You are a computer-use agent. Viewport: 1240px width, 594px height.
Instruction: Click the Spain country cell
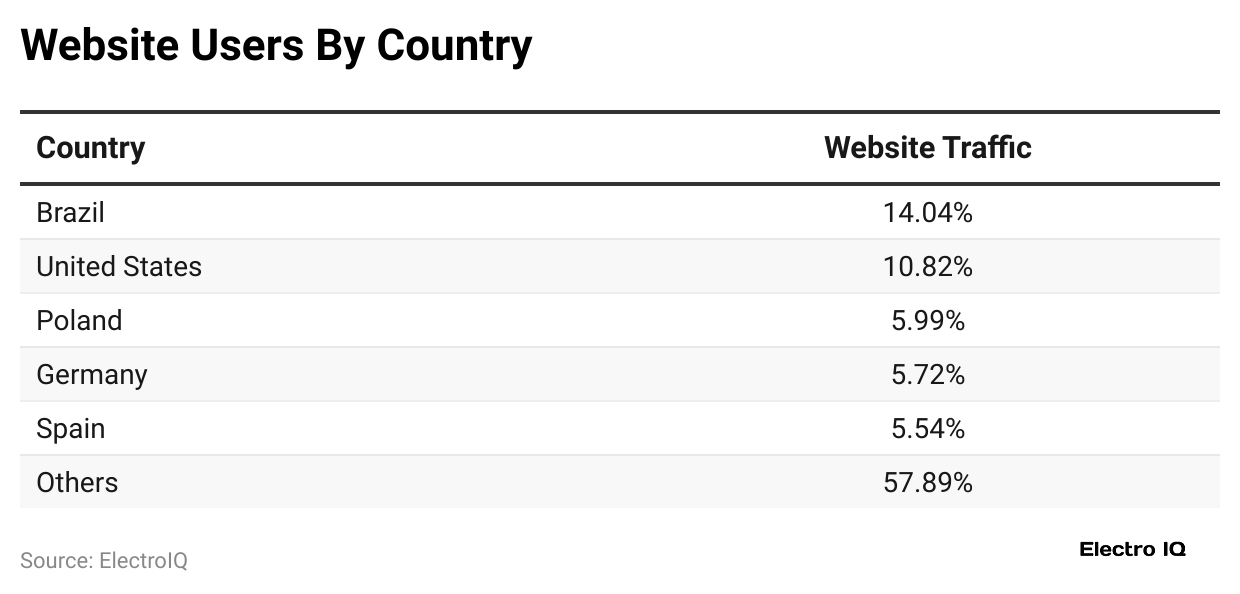click(70, 428)
